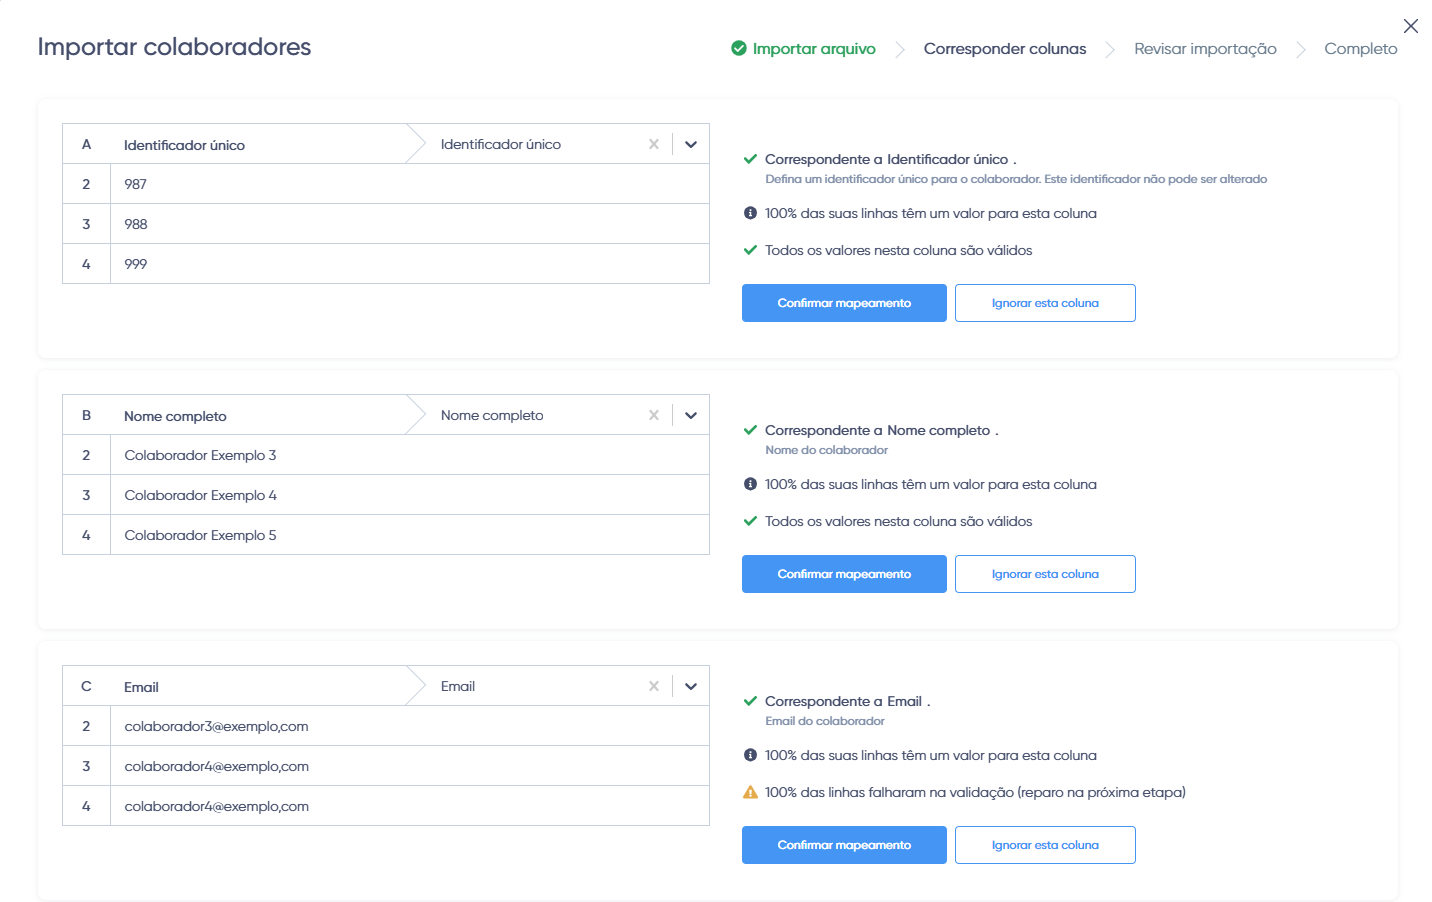1432x902 pixels.
Task: Click column C header Email
Action: point(141,687)
